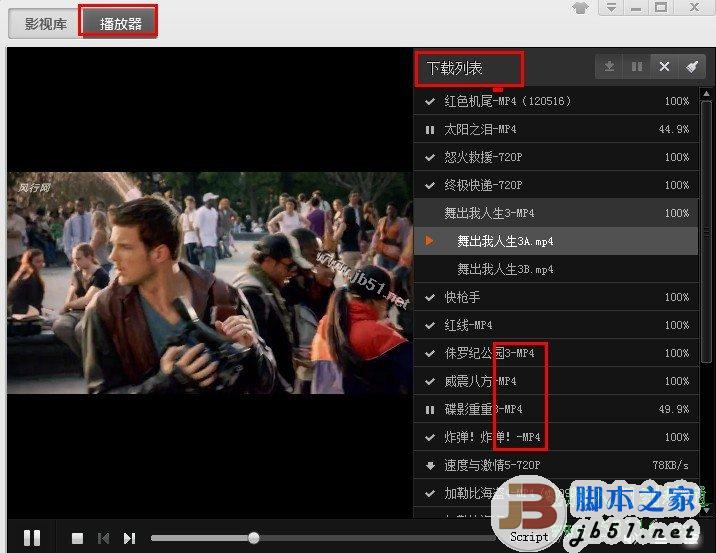Select 炸弹!炸弹!-MP4 in download list
Image resolution: width=716 pixels, height=553 pixels.
[x=556, y=437]
